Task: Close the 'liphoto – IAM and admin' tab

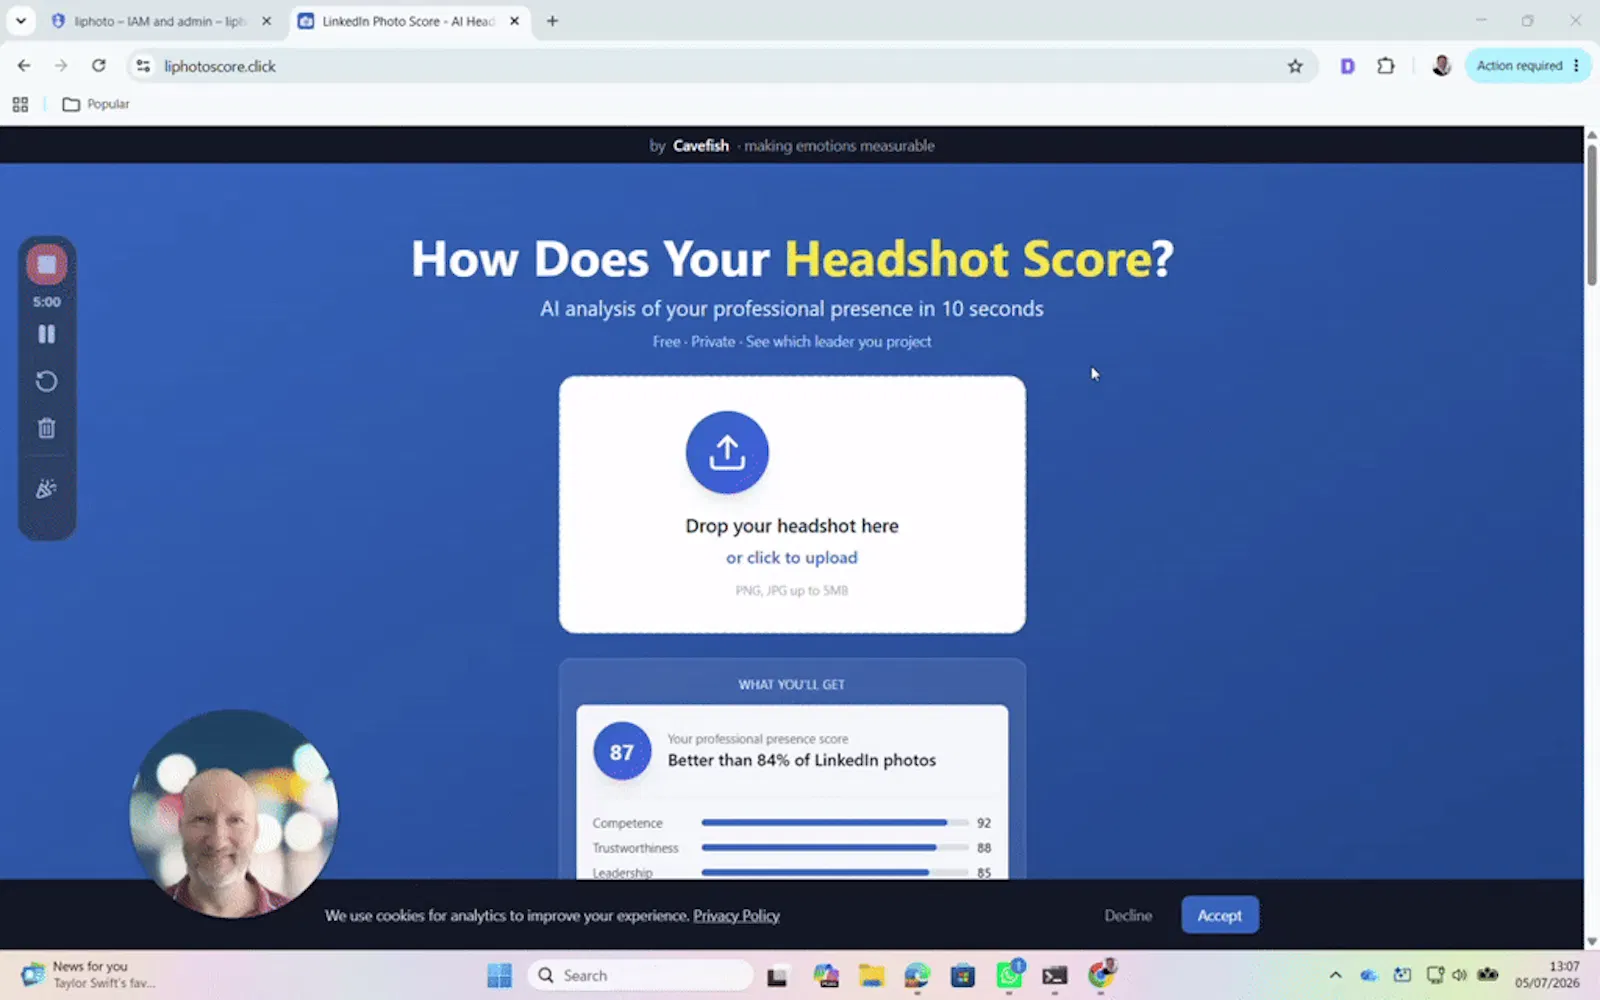Action: tap(266, 21)
